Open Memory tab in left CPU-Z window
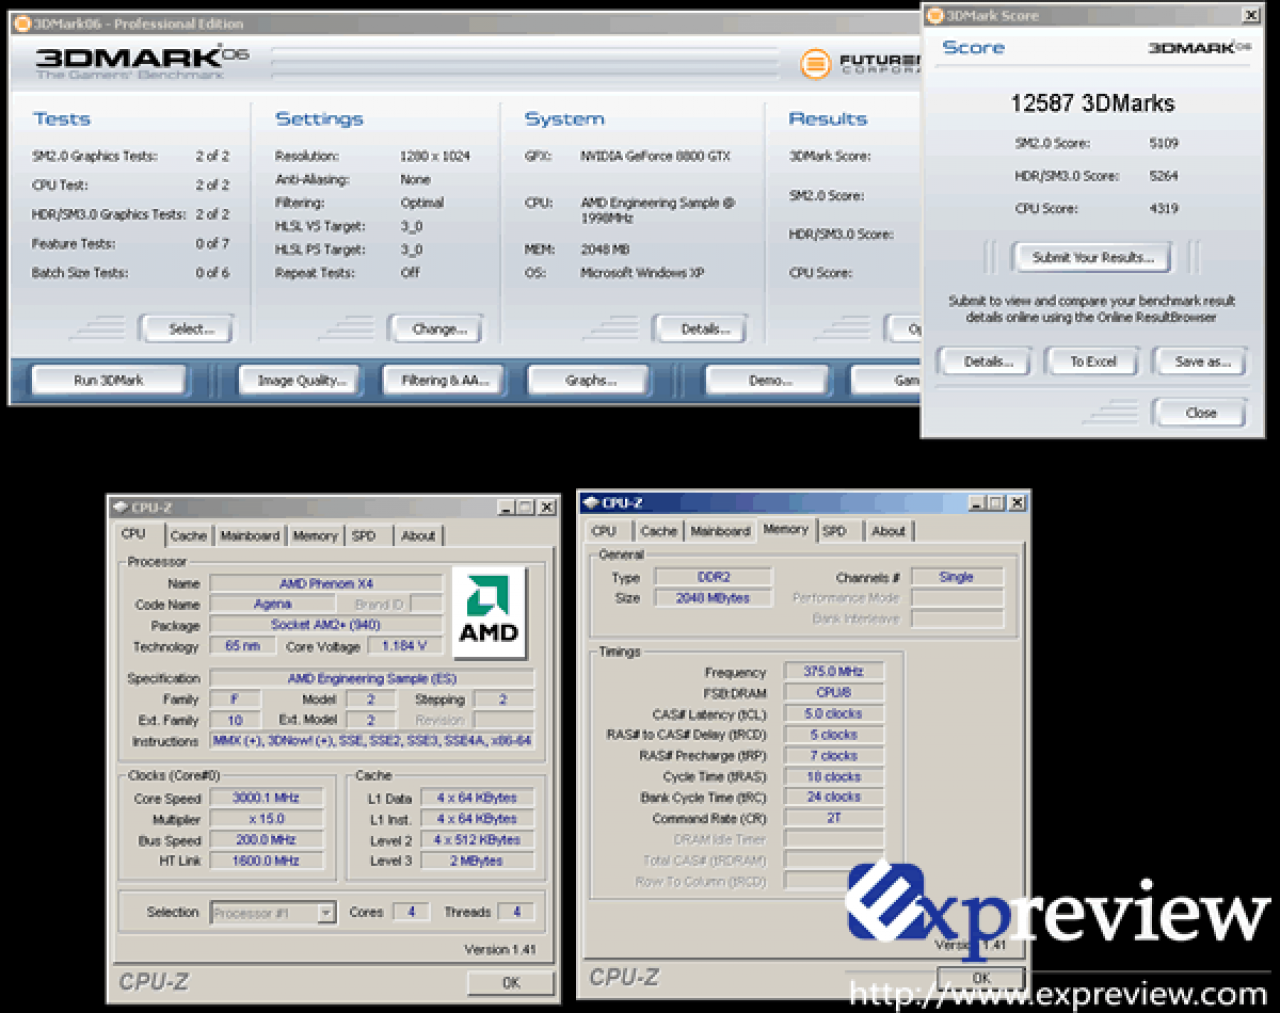The width and height of the screenshot is (1280, 1013). 315,536
